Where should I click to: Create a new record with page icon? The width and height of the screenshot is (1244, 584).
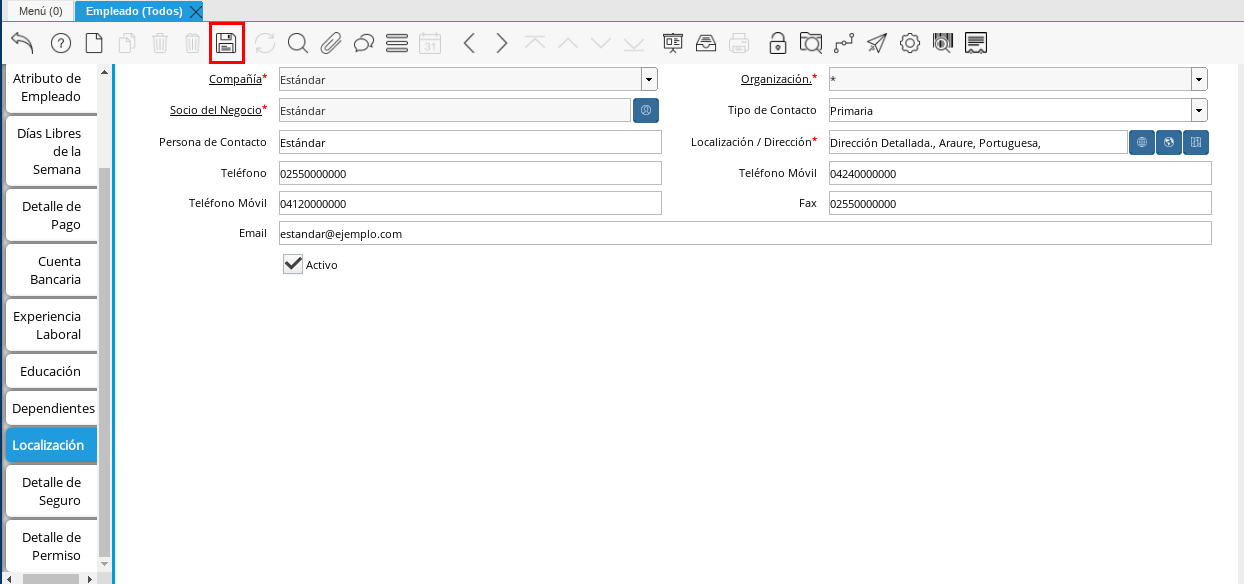[x=93, y=43]
